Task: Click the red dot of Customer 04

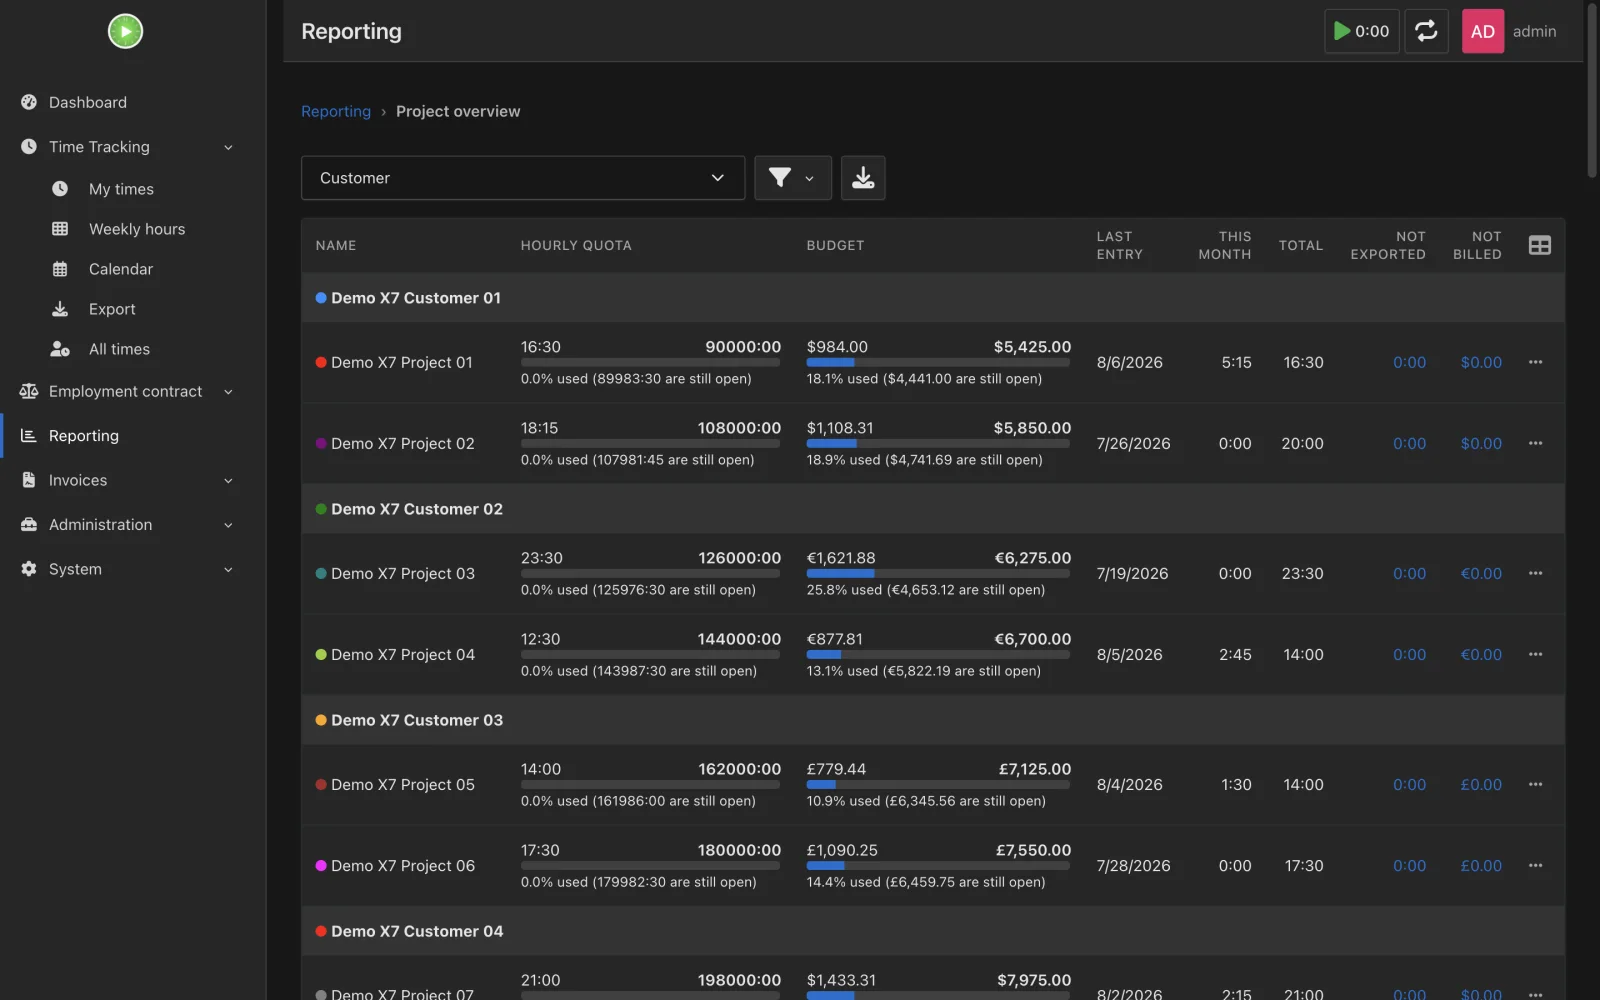Action: pyautogui.click(x=321, y=931)
